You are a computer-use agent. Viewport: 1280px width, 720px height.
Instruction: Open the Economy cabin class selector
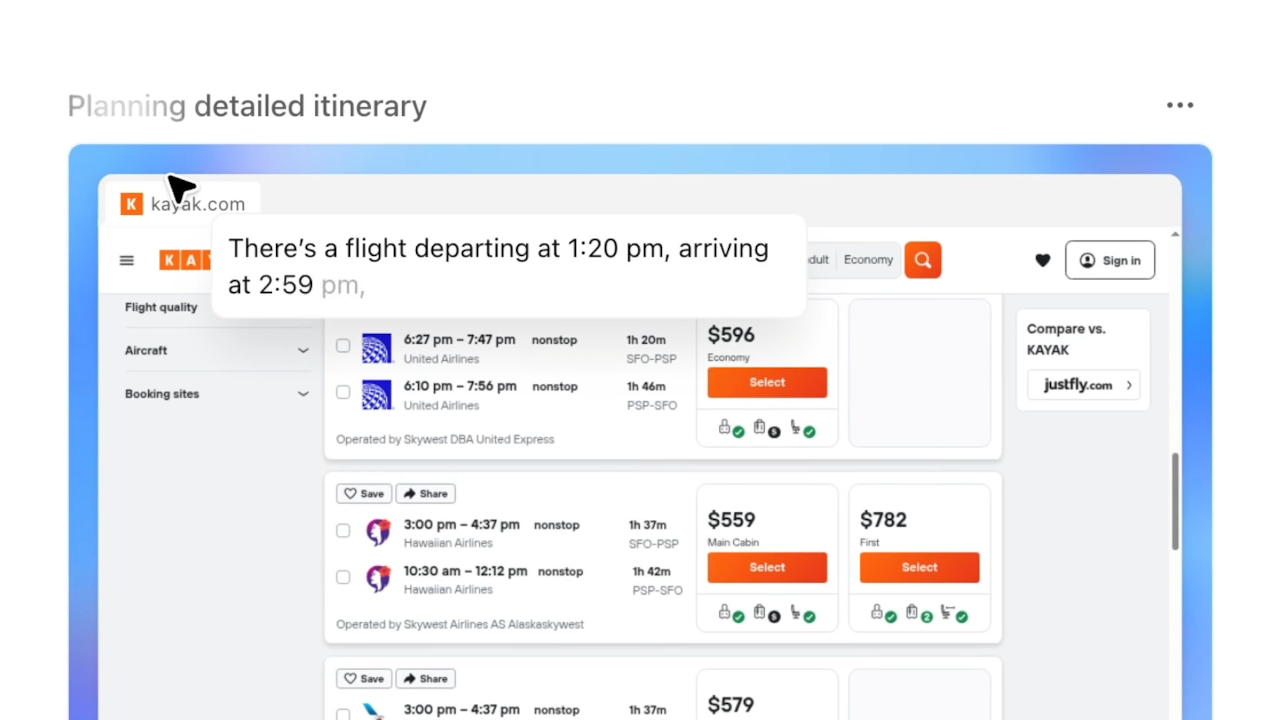click(868, 260)
